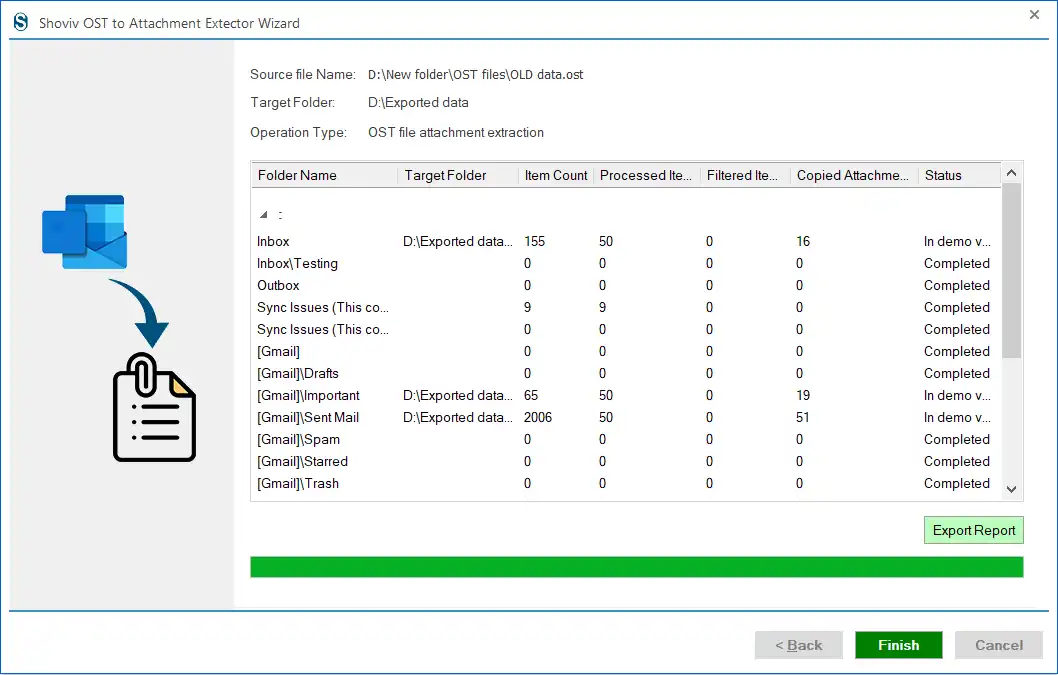Select the [Gmail]\Trash folder row
The image size is (1058, 675).
(x=625, y=483)
